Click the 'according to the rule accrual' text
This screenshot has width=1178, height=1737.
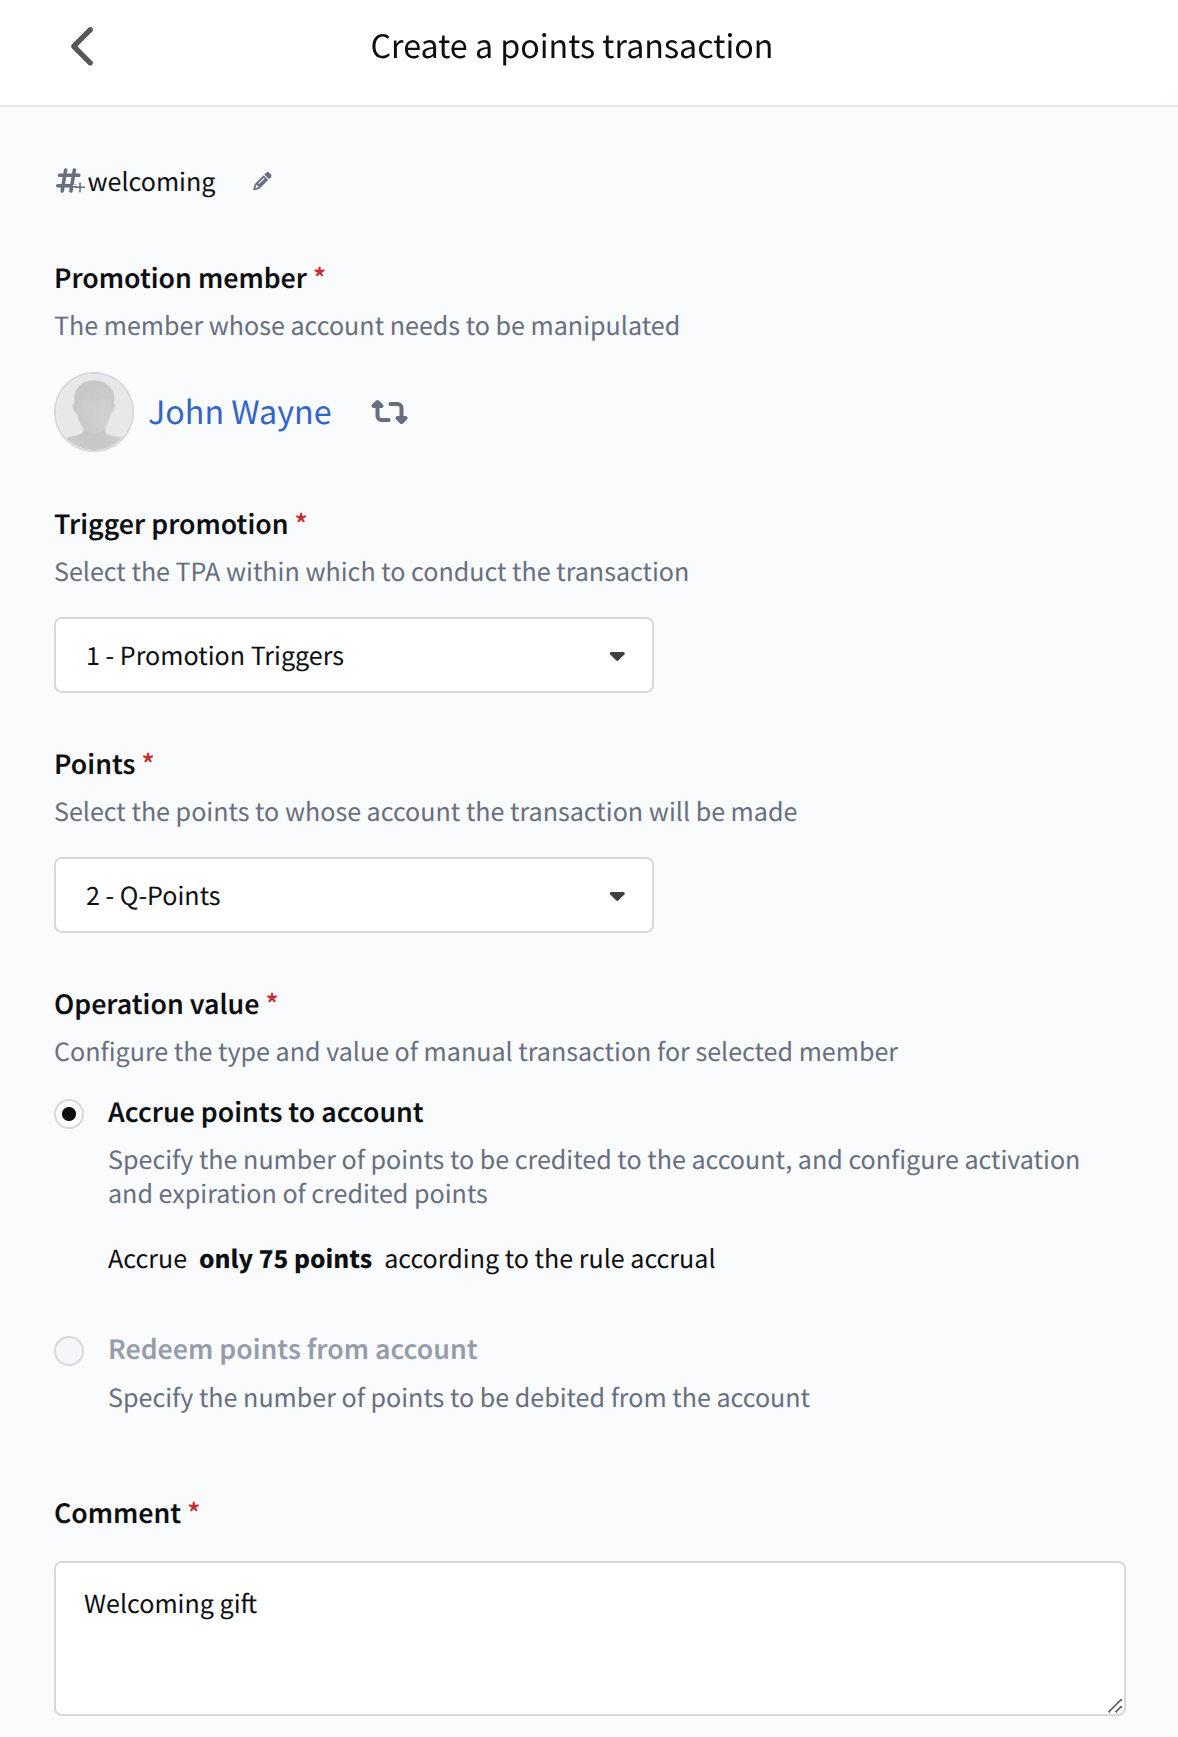(x=549, y=1259)
